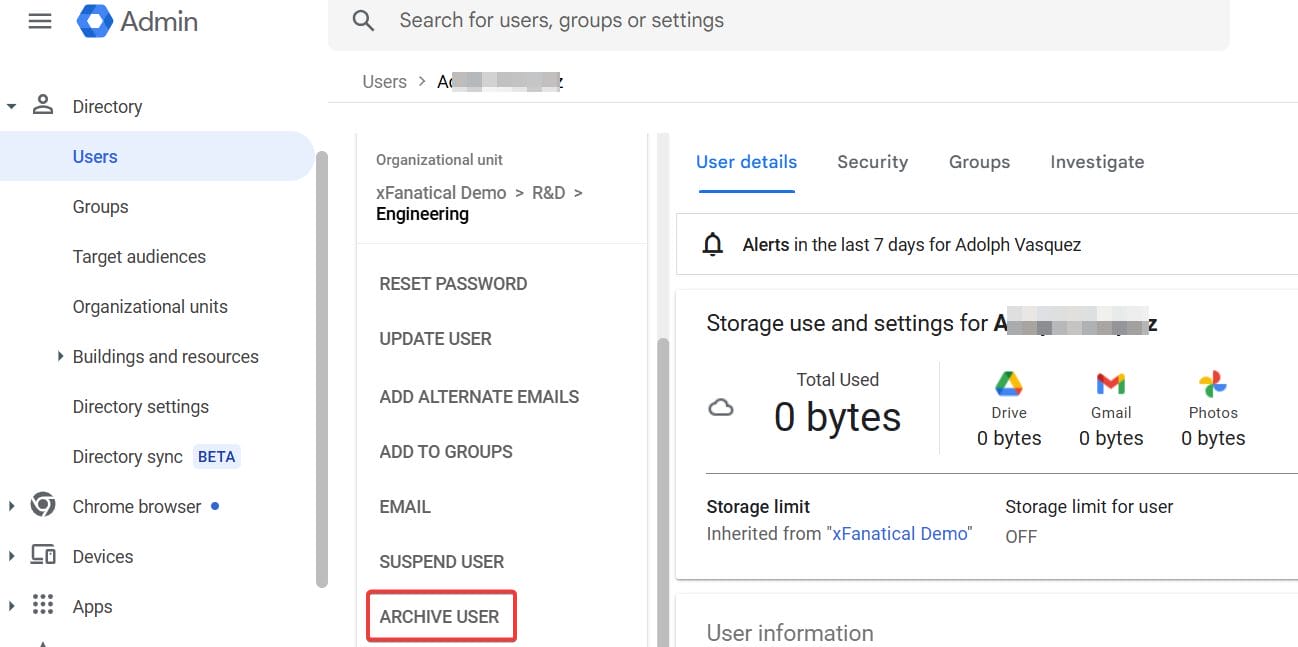Click the Chrome browser icon
The image size is (1298, 647).
click(x=43, y=505)
